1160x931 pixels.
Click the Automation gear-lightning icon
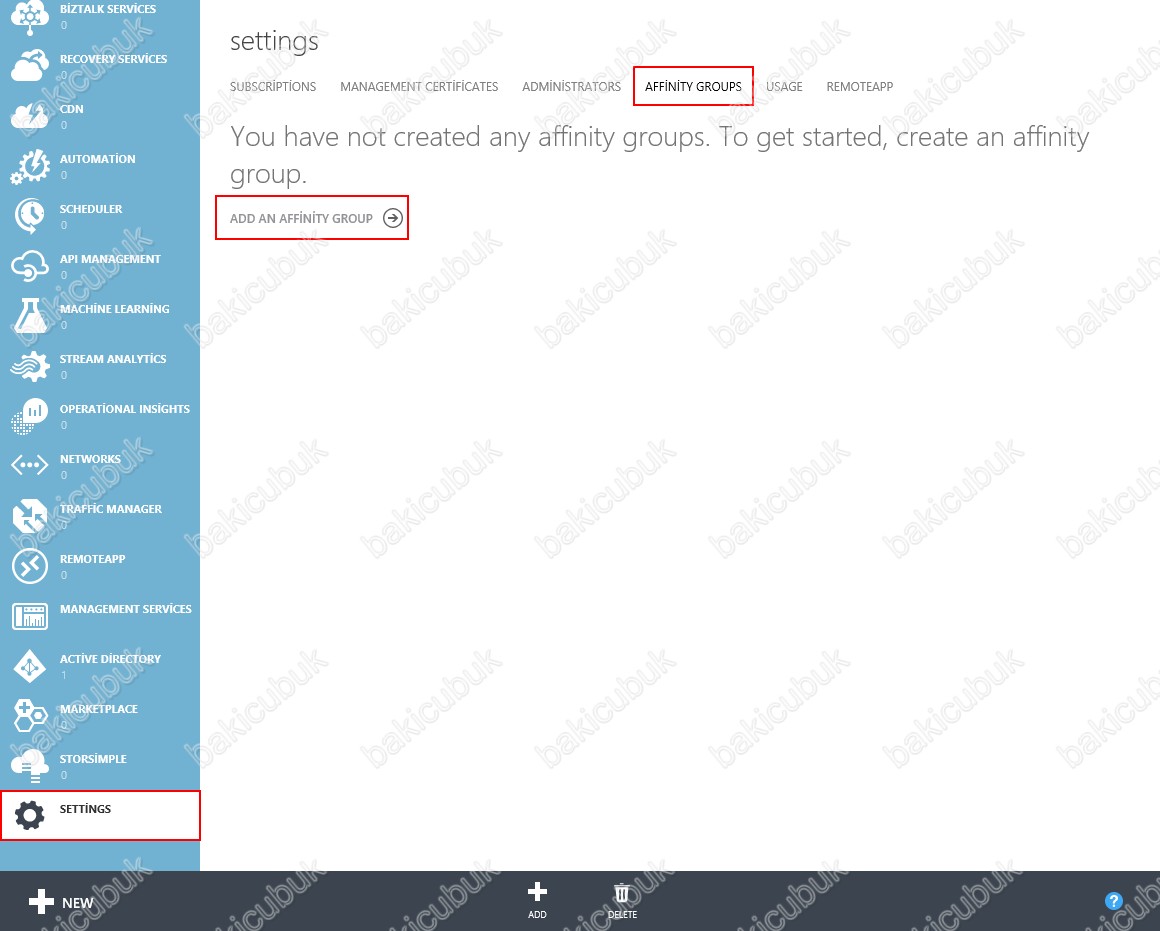pyautogui.click(x=30, y=166)
